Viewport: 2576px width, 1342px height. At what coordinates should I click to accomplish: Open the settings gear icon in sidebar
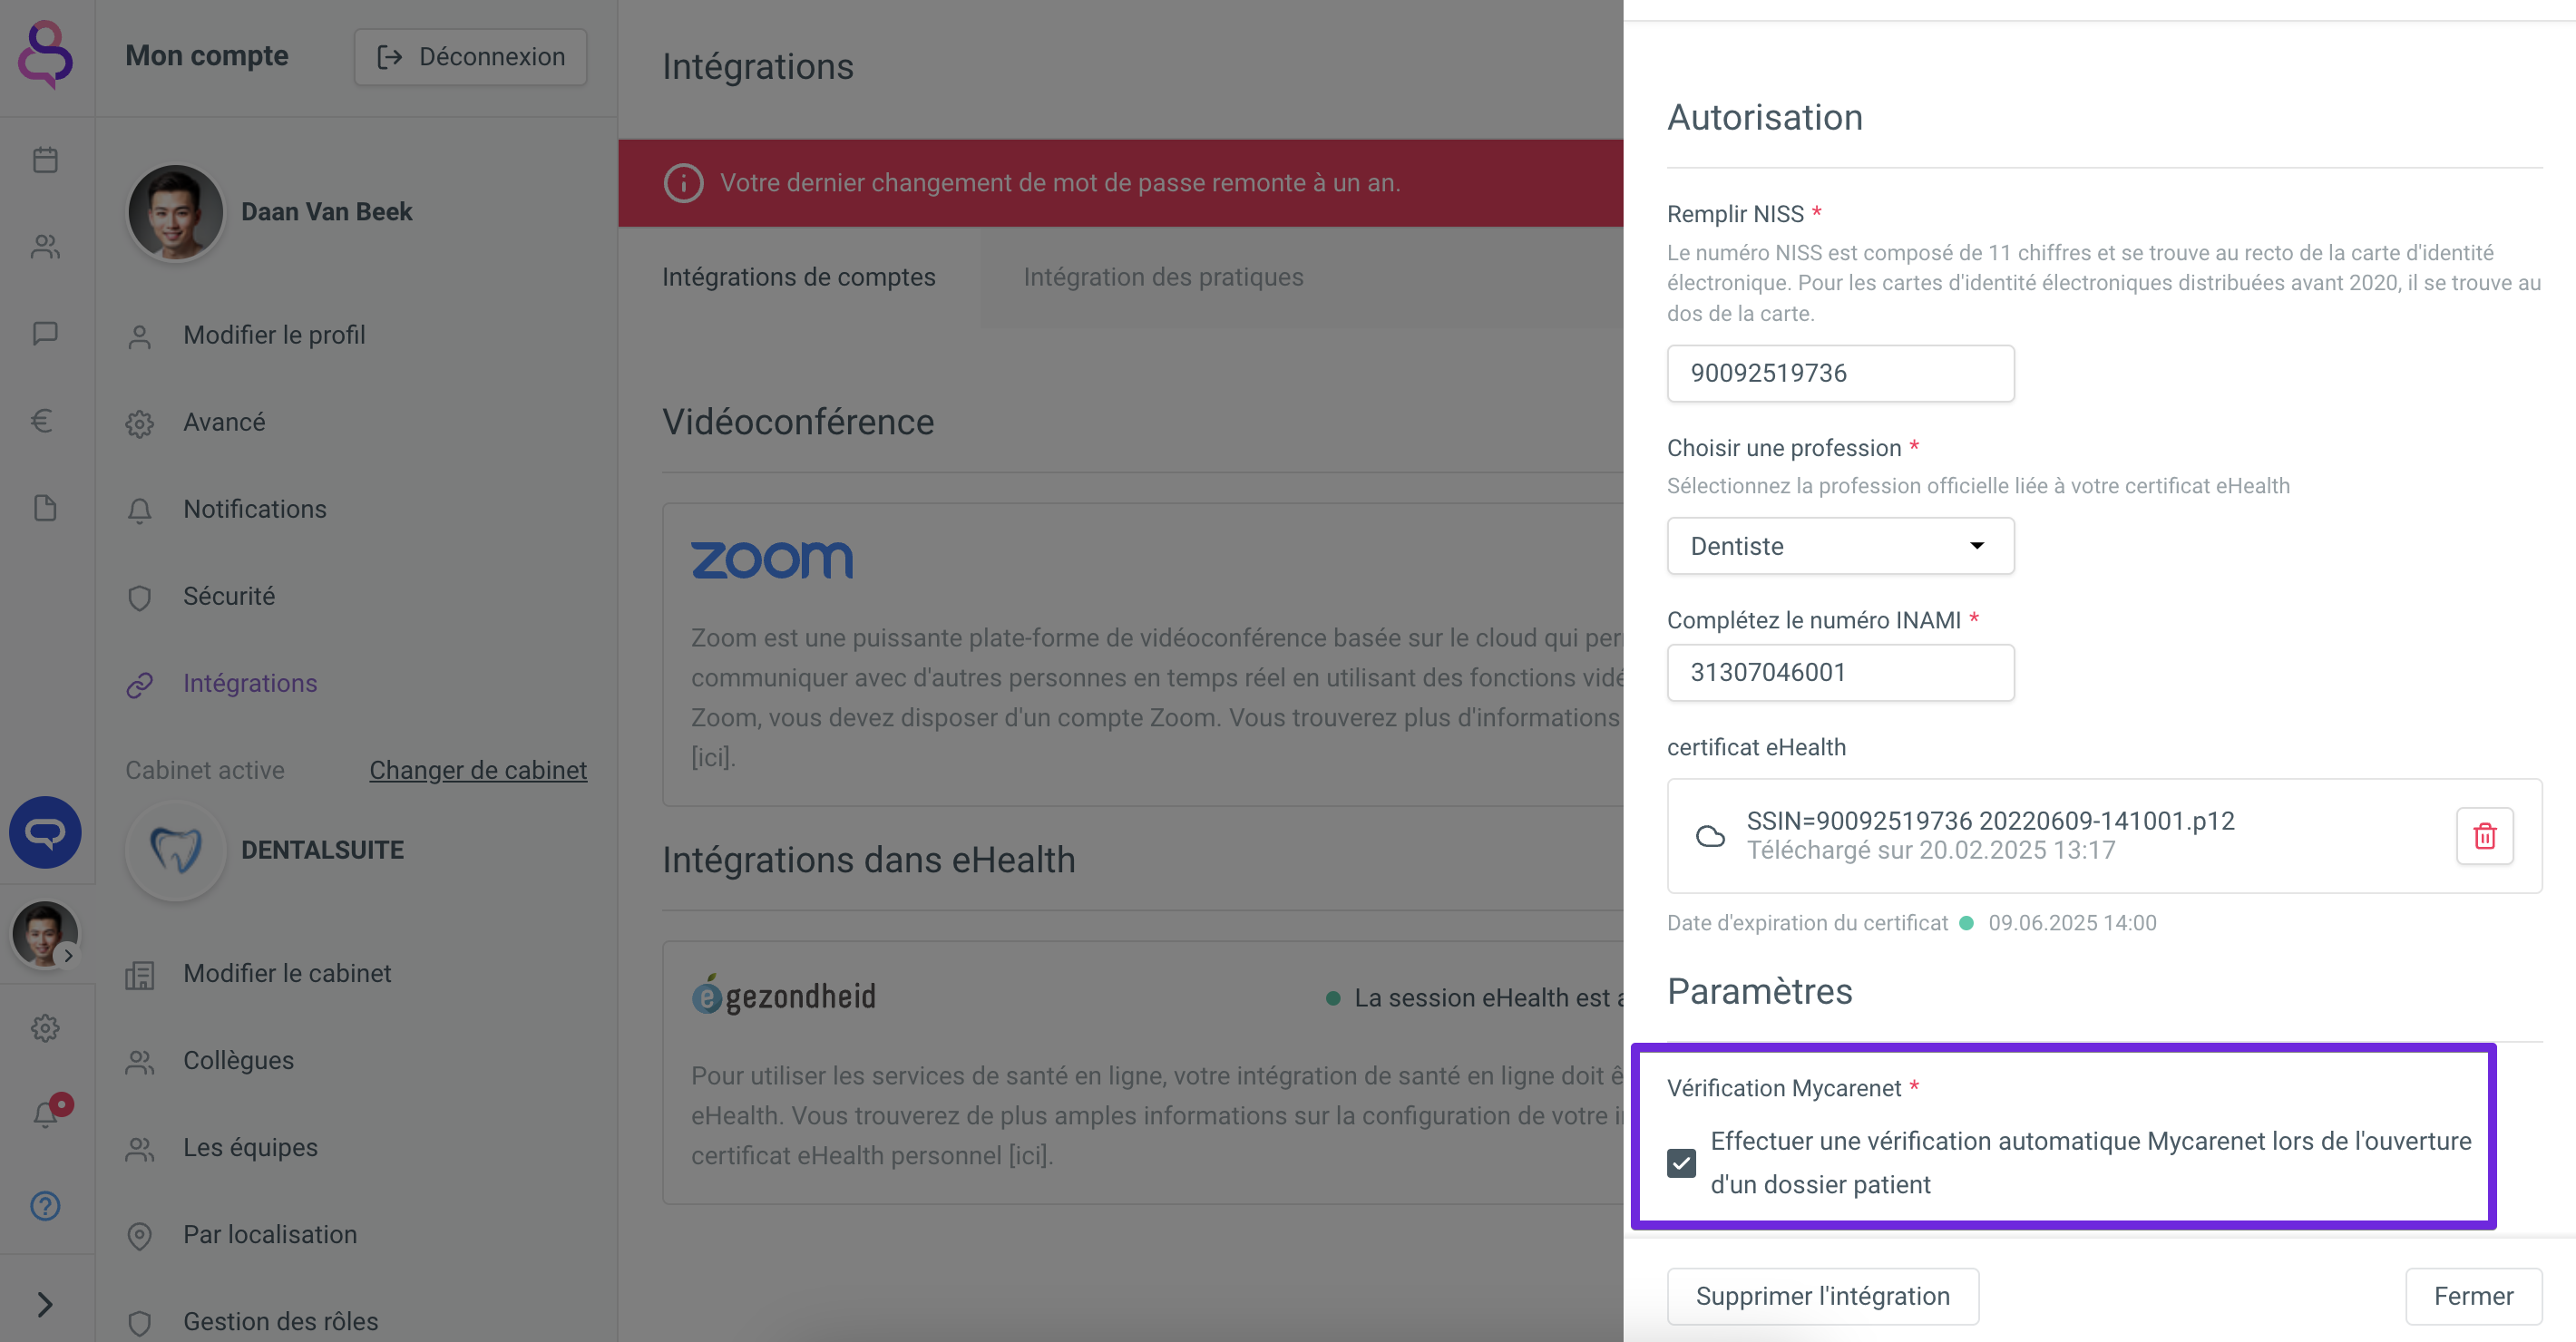click(45, 1027)
